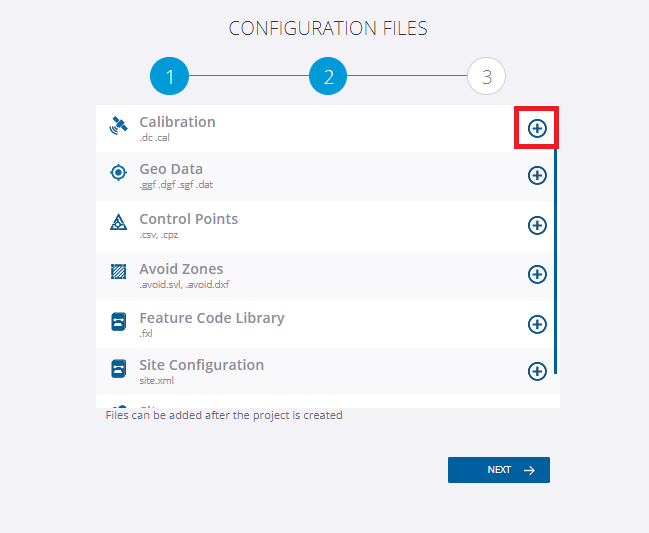The width and height of the screenshot is (649, 533).
Task: Click the Geo Data target icon
Action: [x=118, y=173]
